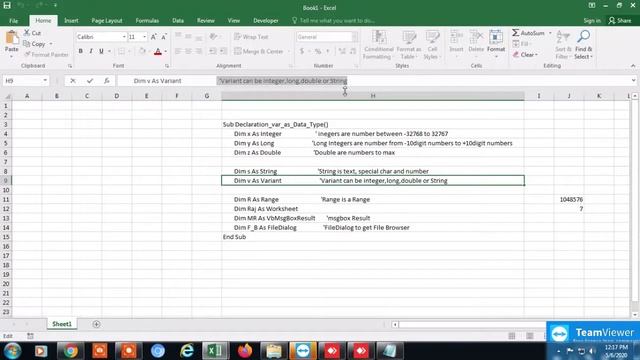The height and width of the screenshot is (360, 640).
Task: Open Internet Explorer from the taskbar
Action: (x=187, y=351)
